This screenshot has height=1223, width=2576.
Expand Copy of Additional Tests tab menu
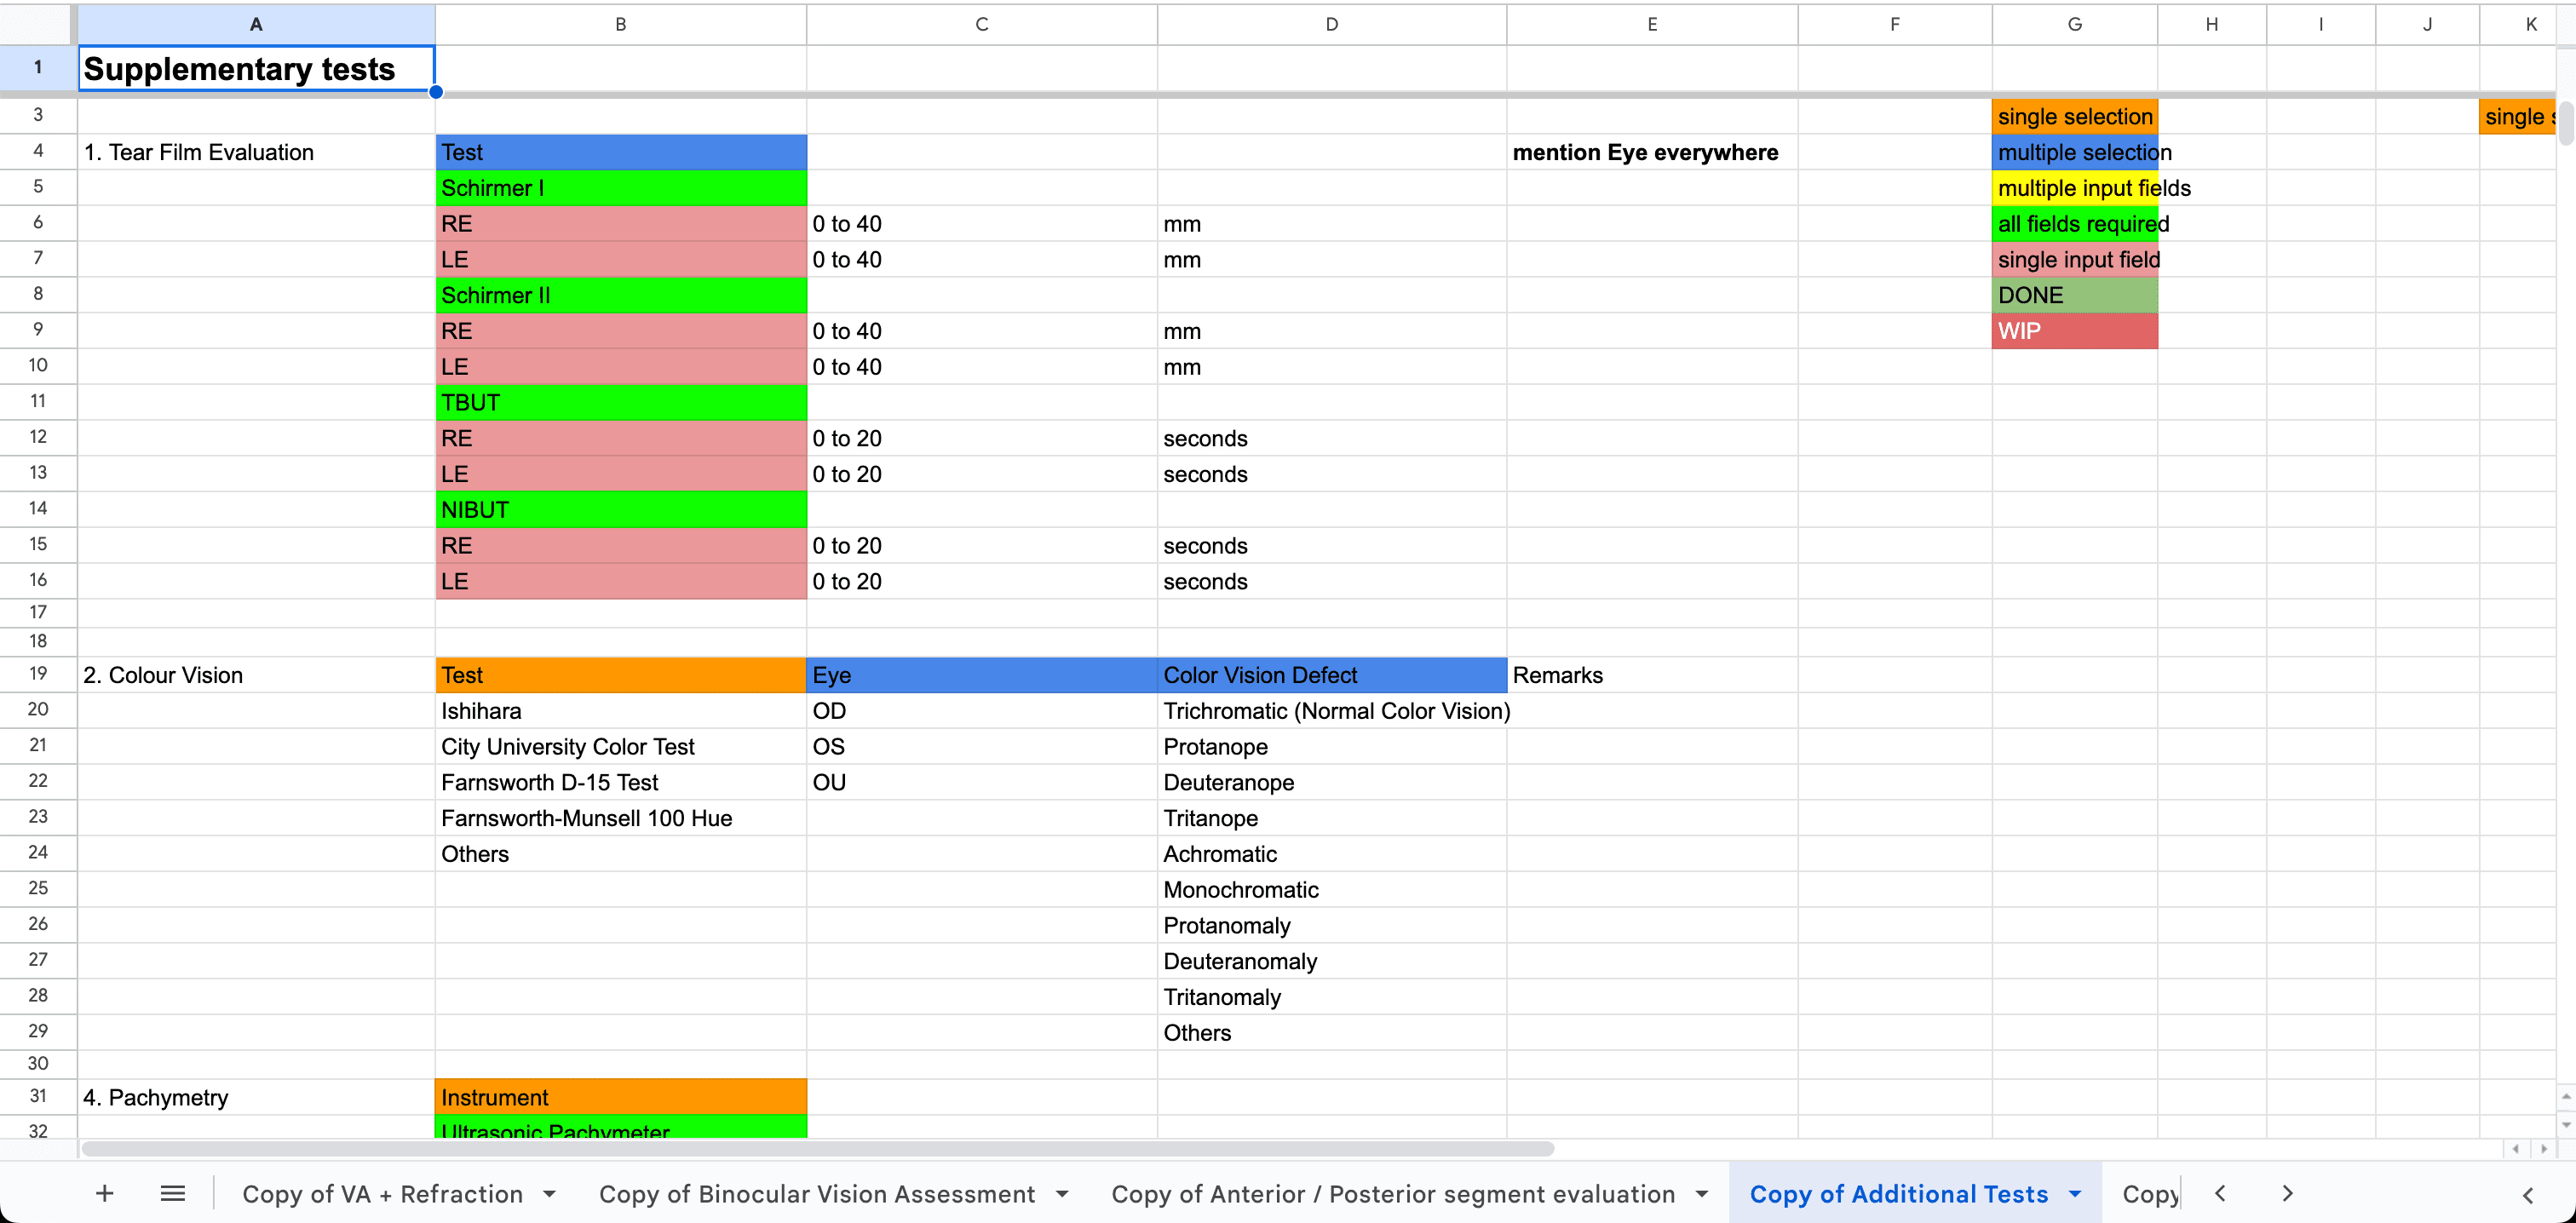click(x=2075, y=1194)
